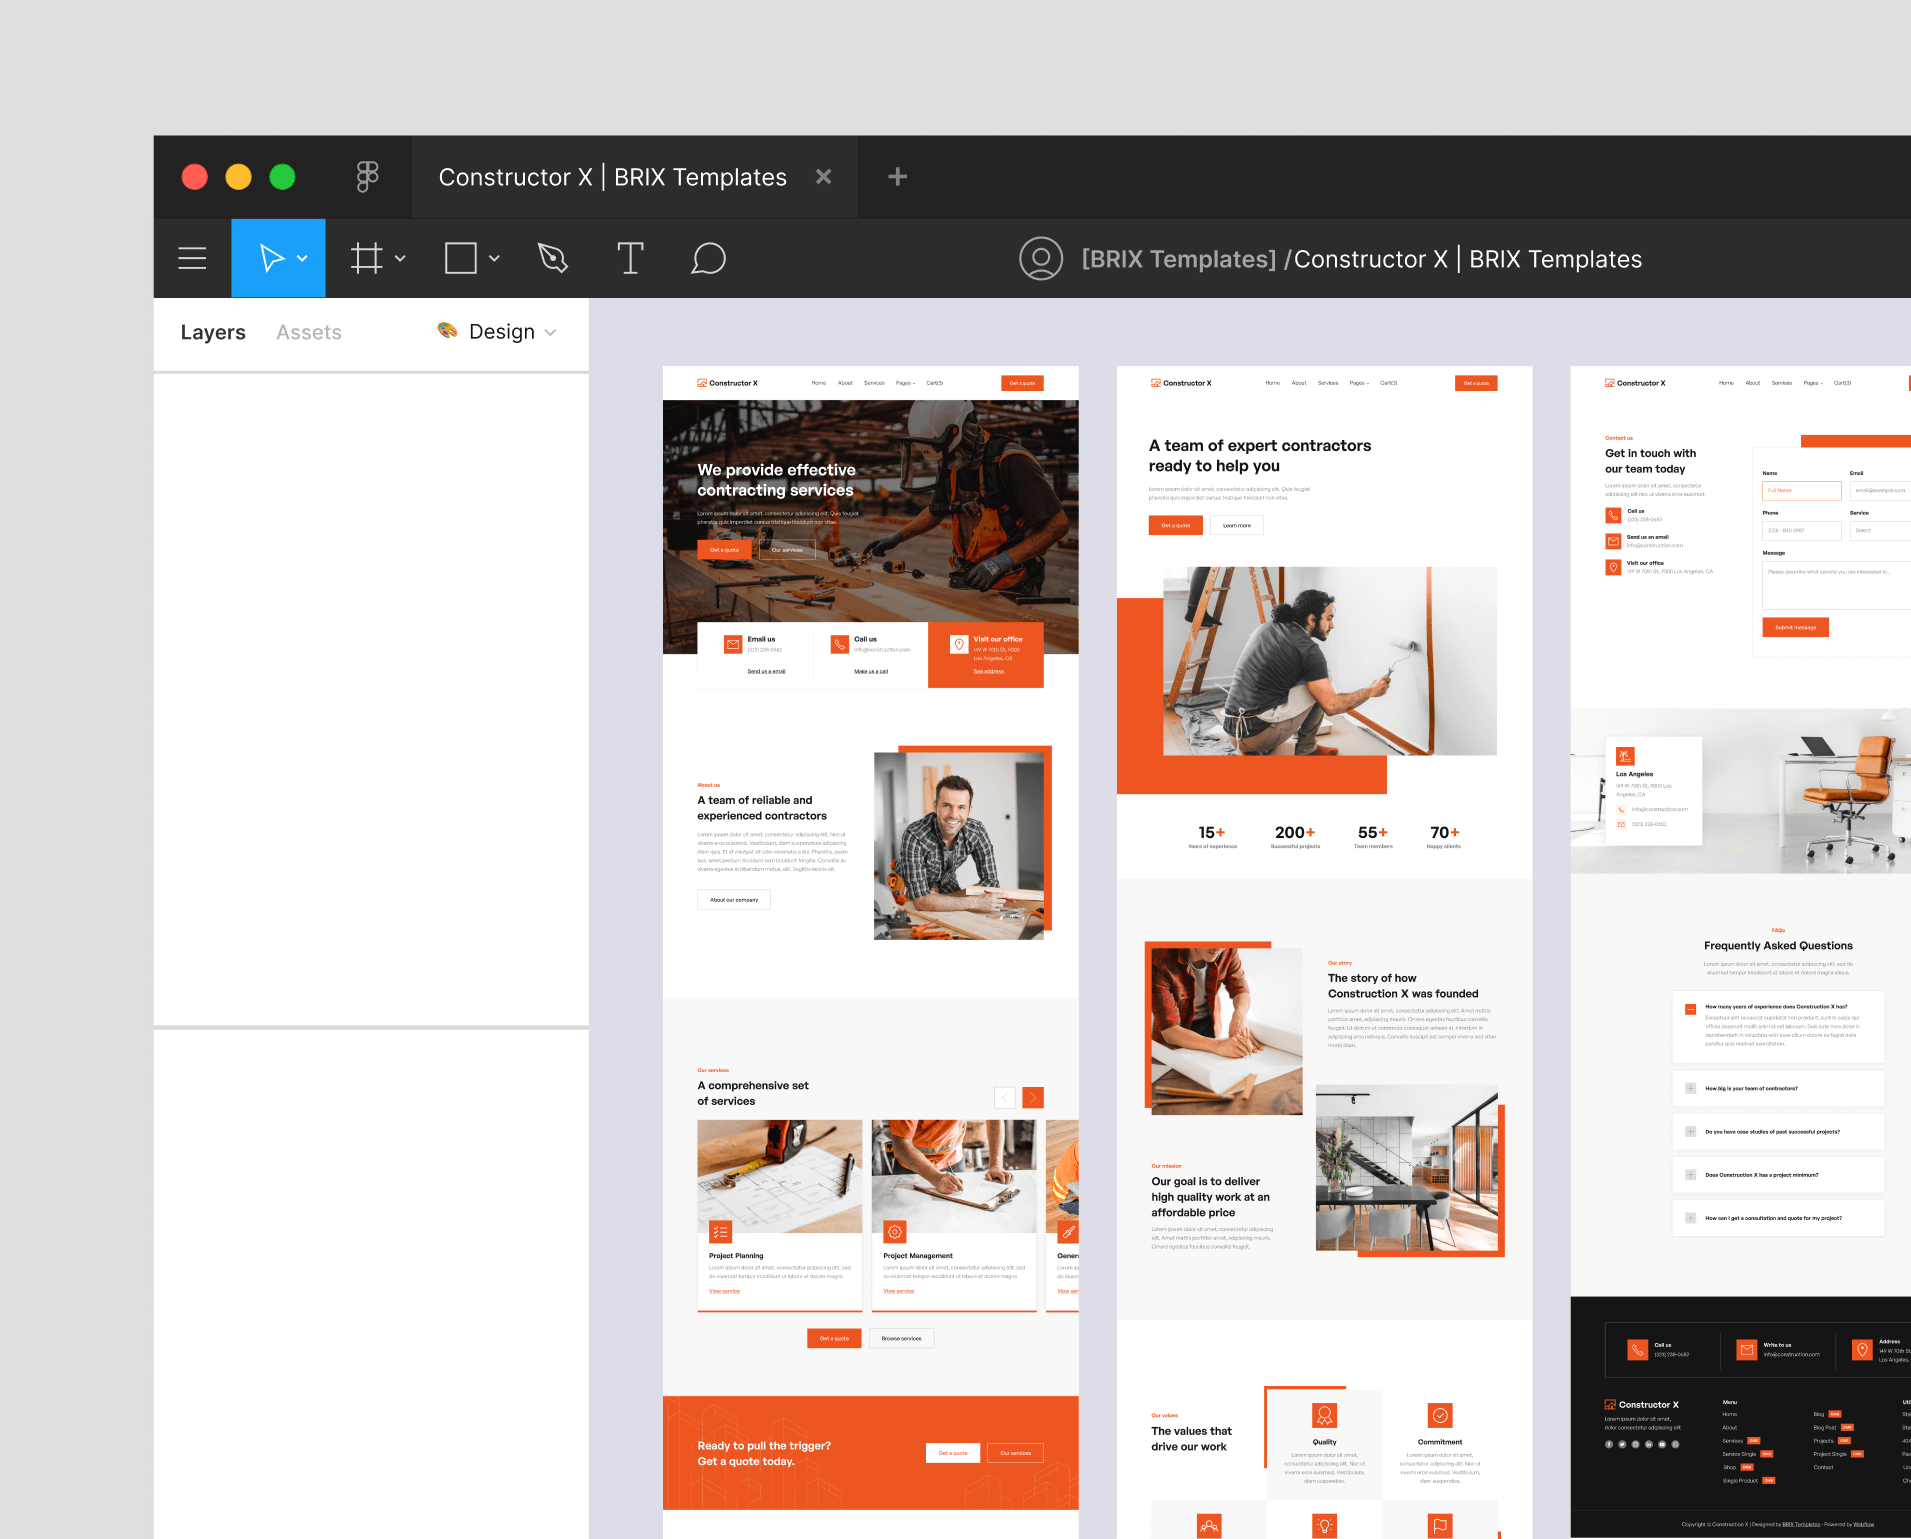Expand the Move tool options chevron

pos(306,258)
